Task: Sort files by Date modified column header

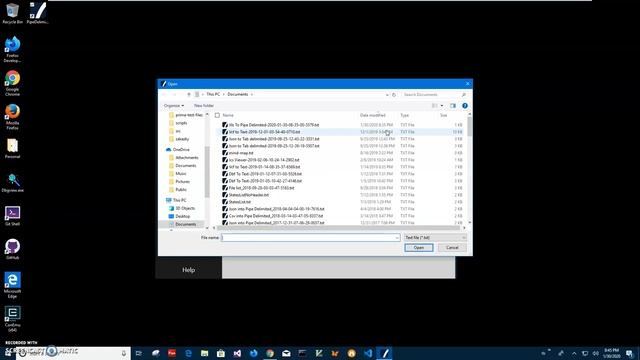Action: tap(373, 116)
